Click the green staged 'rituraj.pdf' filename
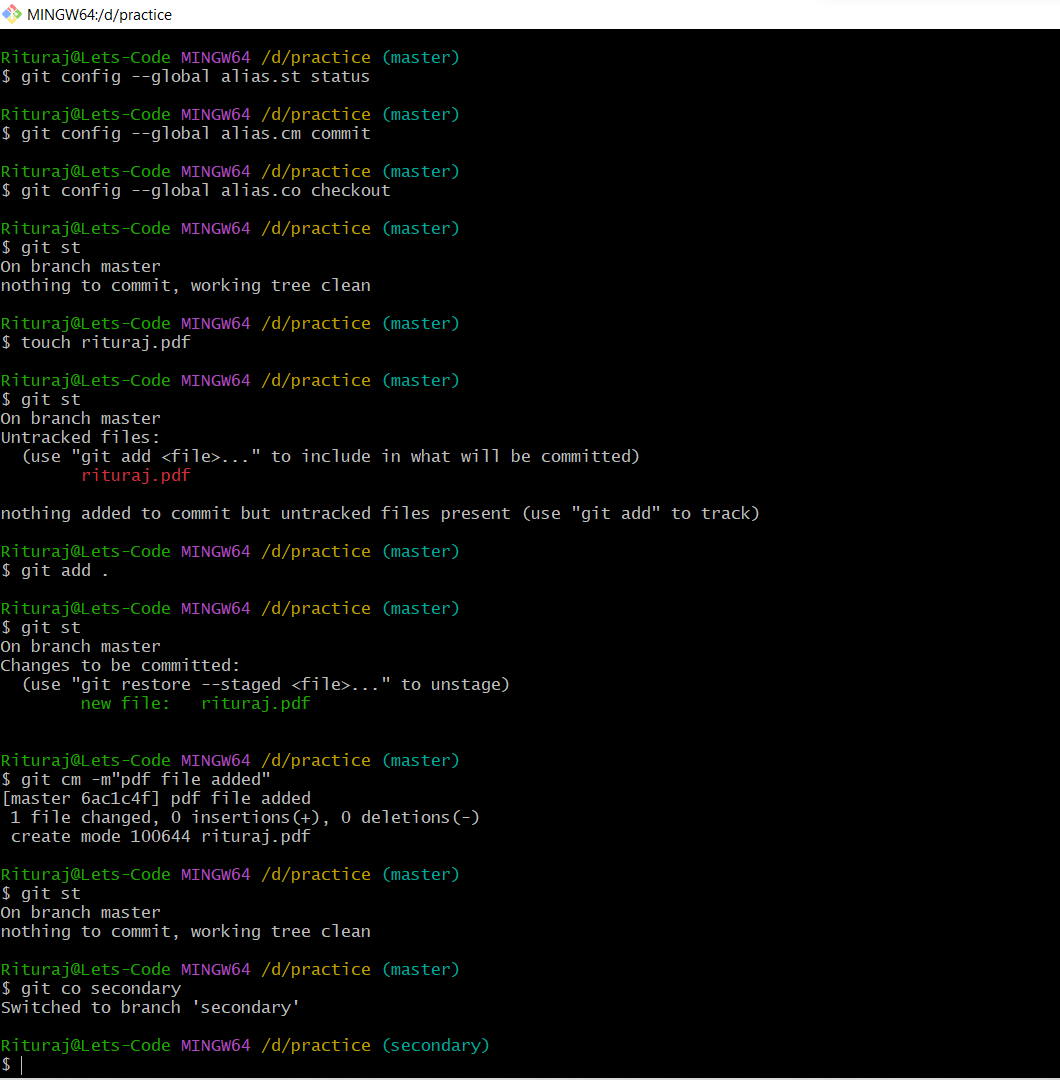This screenshot has width=1060, height=1080. tap(256, 704)
